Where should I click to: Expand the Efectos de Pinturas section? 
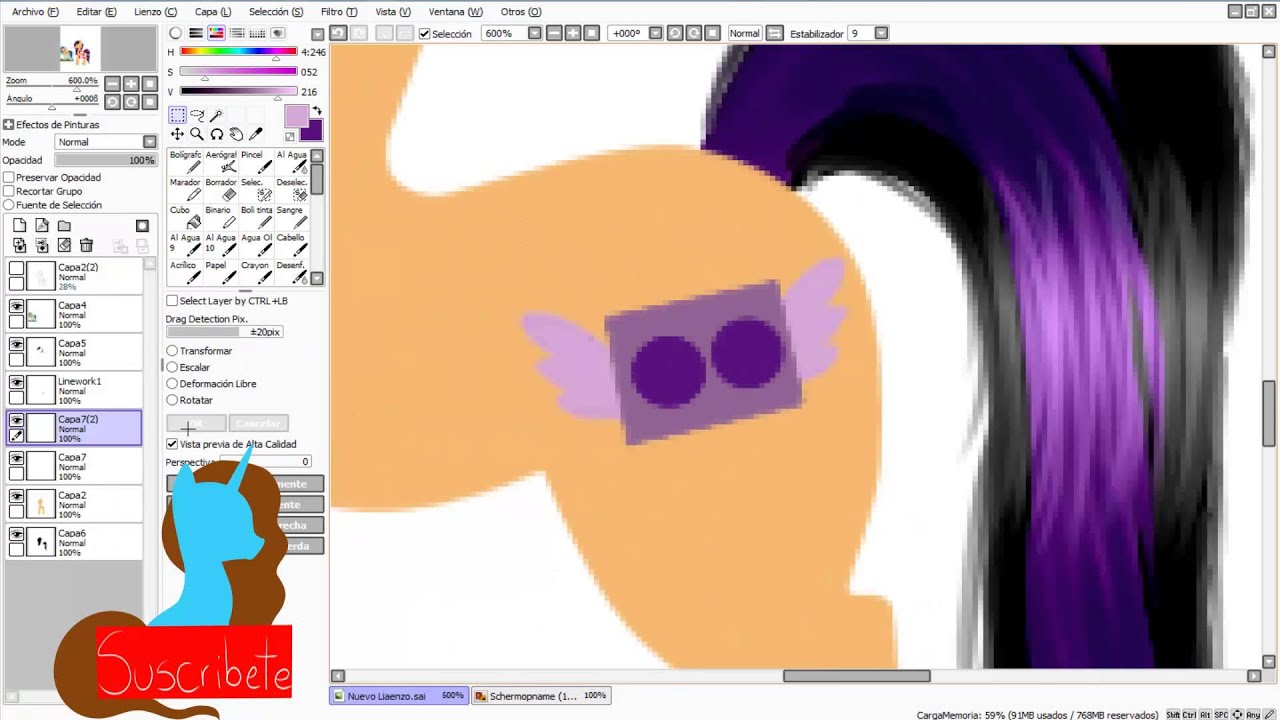coord(8,125)
